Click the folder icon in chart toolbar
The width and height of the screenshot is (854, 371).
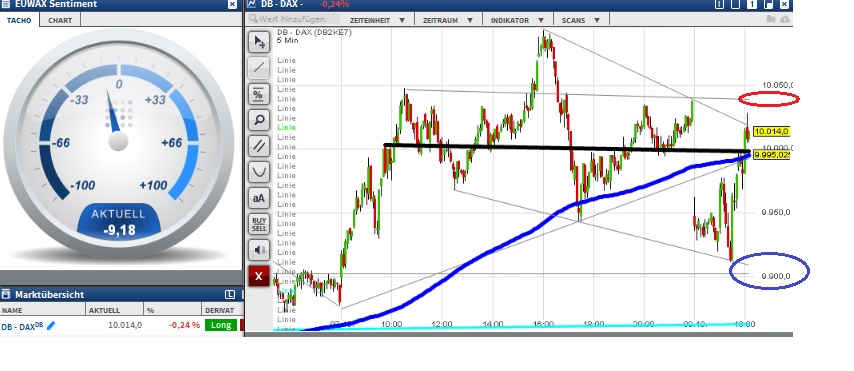[x=771, y=20]
